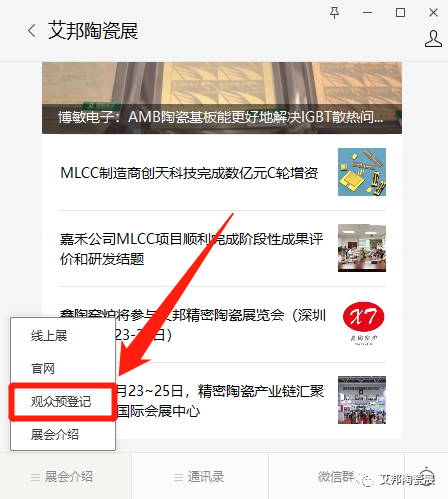
Task: Expand the 通讯录 bottom menu
Action: (x=200, y=477)
